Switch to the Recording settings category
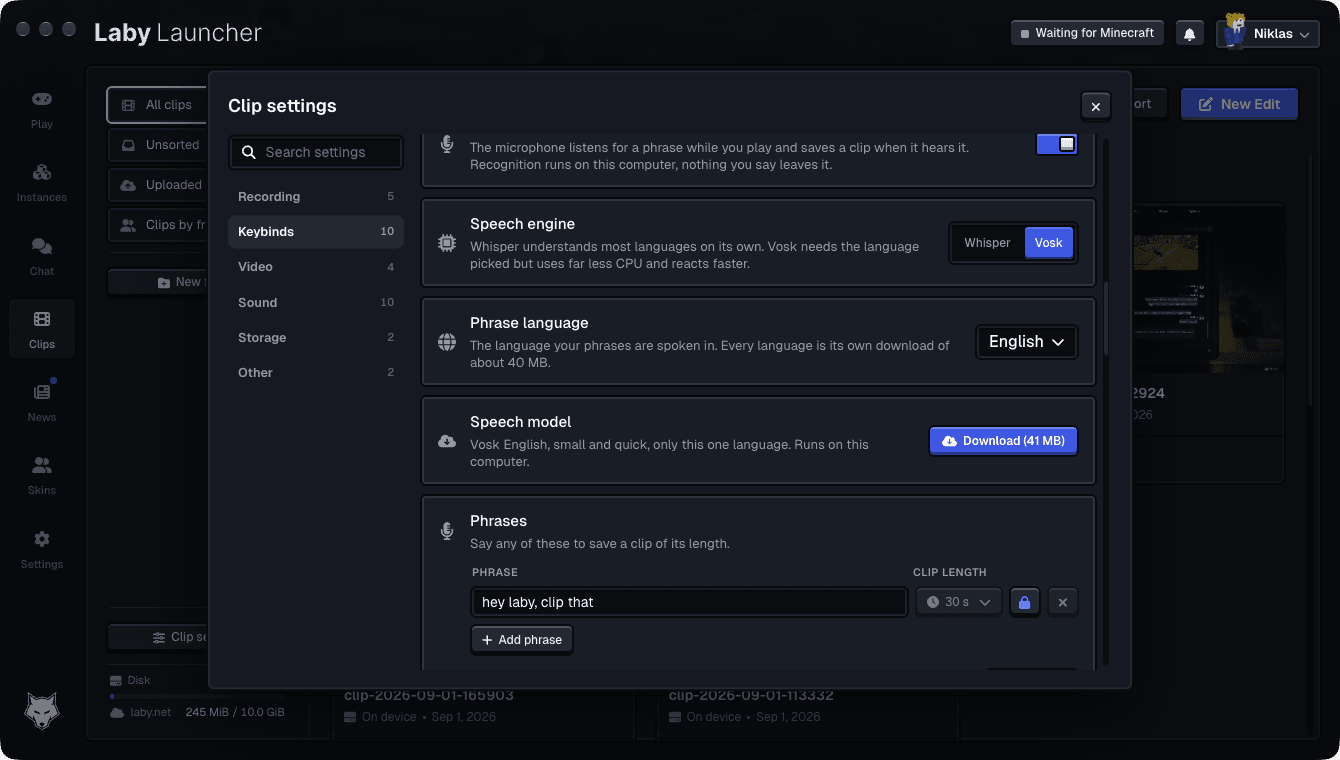 (316, 197)
